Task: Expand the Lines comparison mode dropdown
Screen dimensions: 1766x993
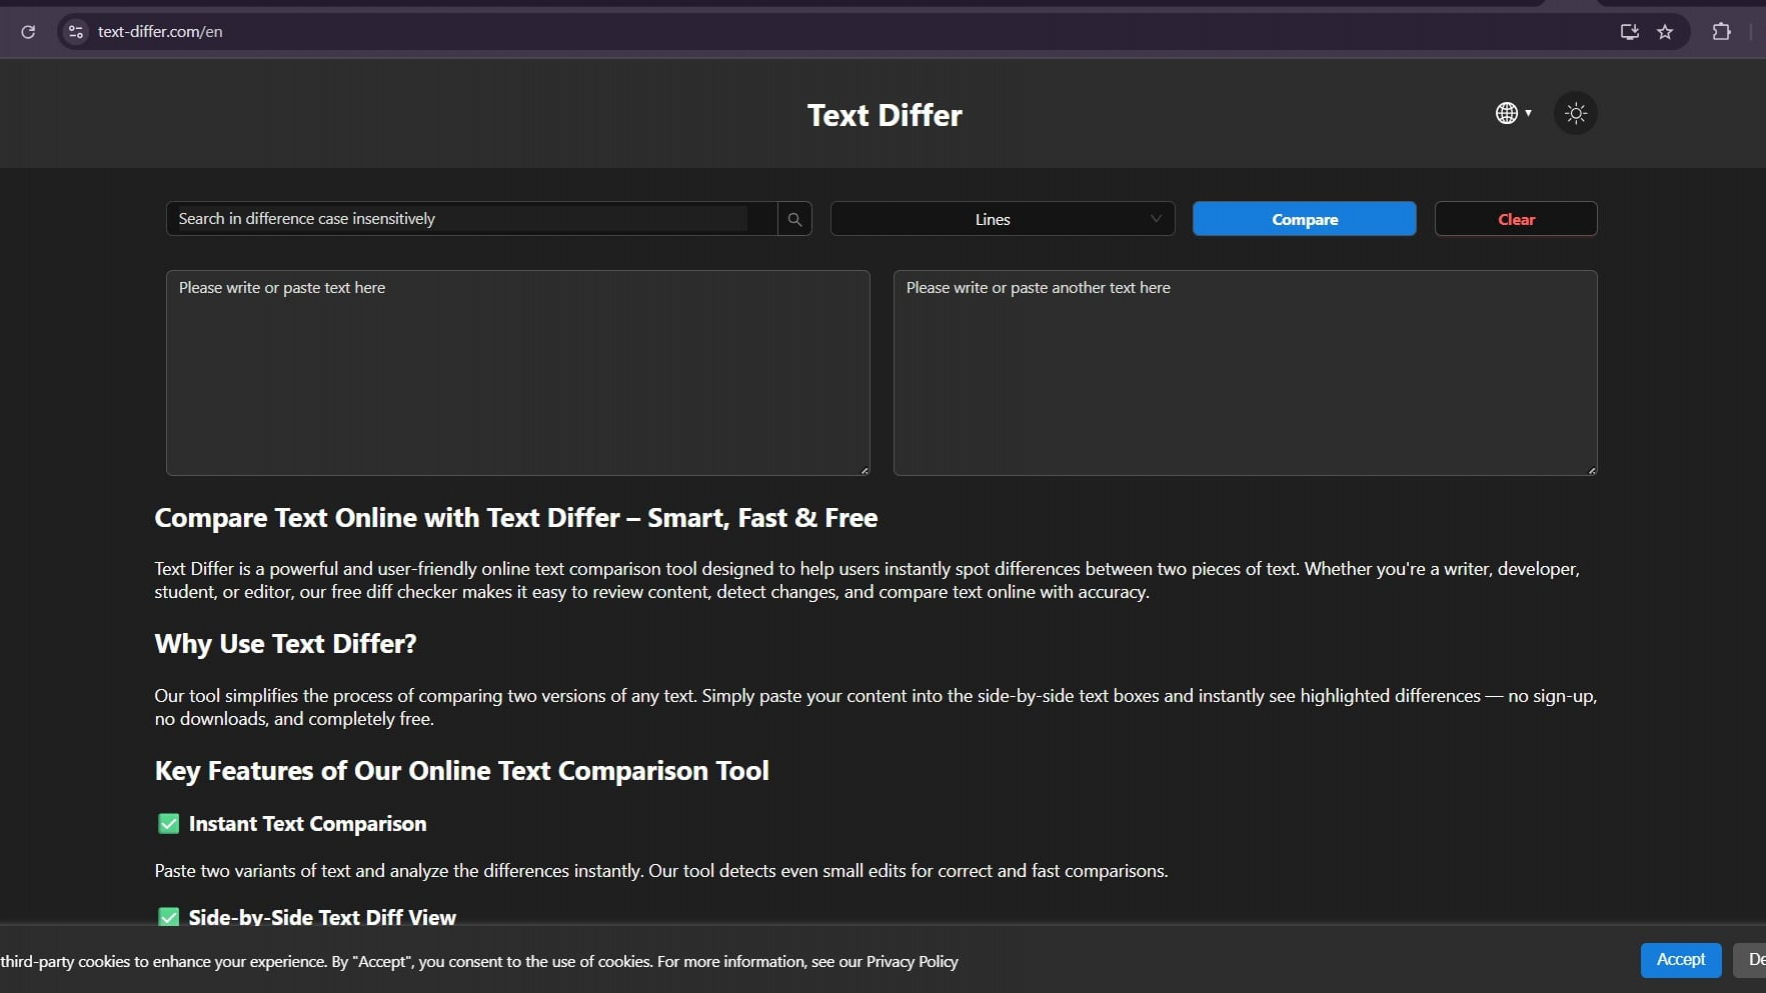Action: click(1002, 219)
